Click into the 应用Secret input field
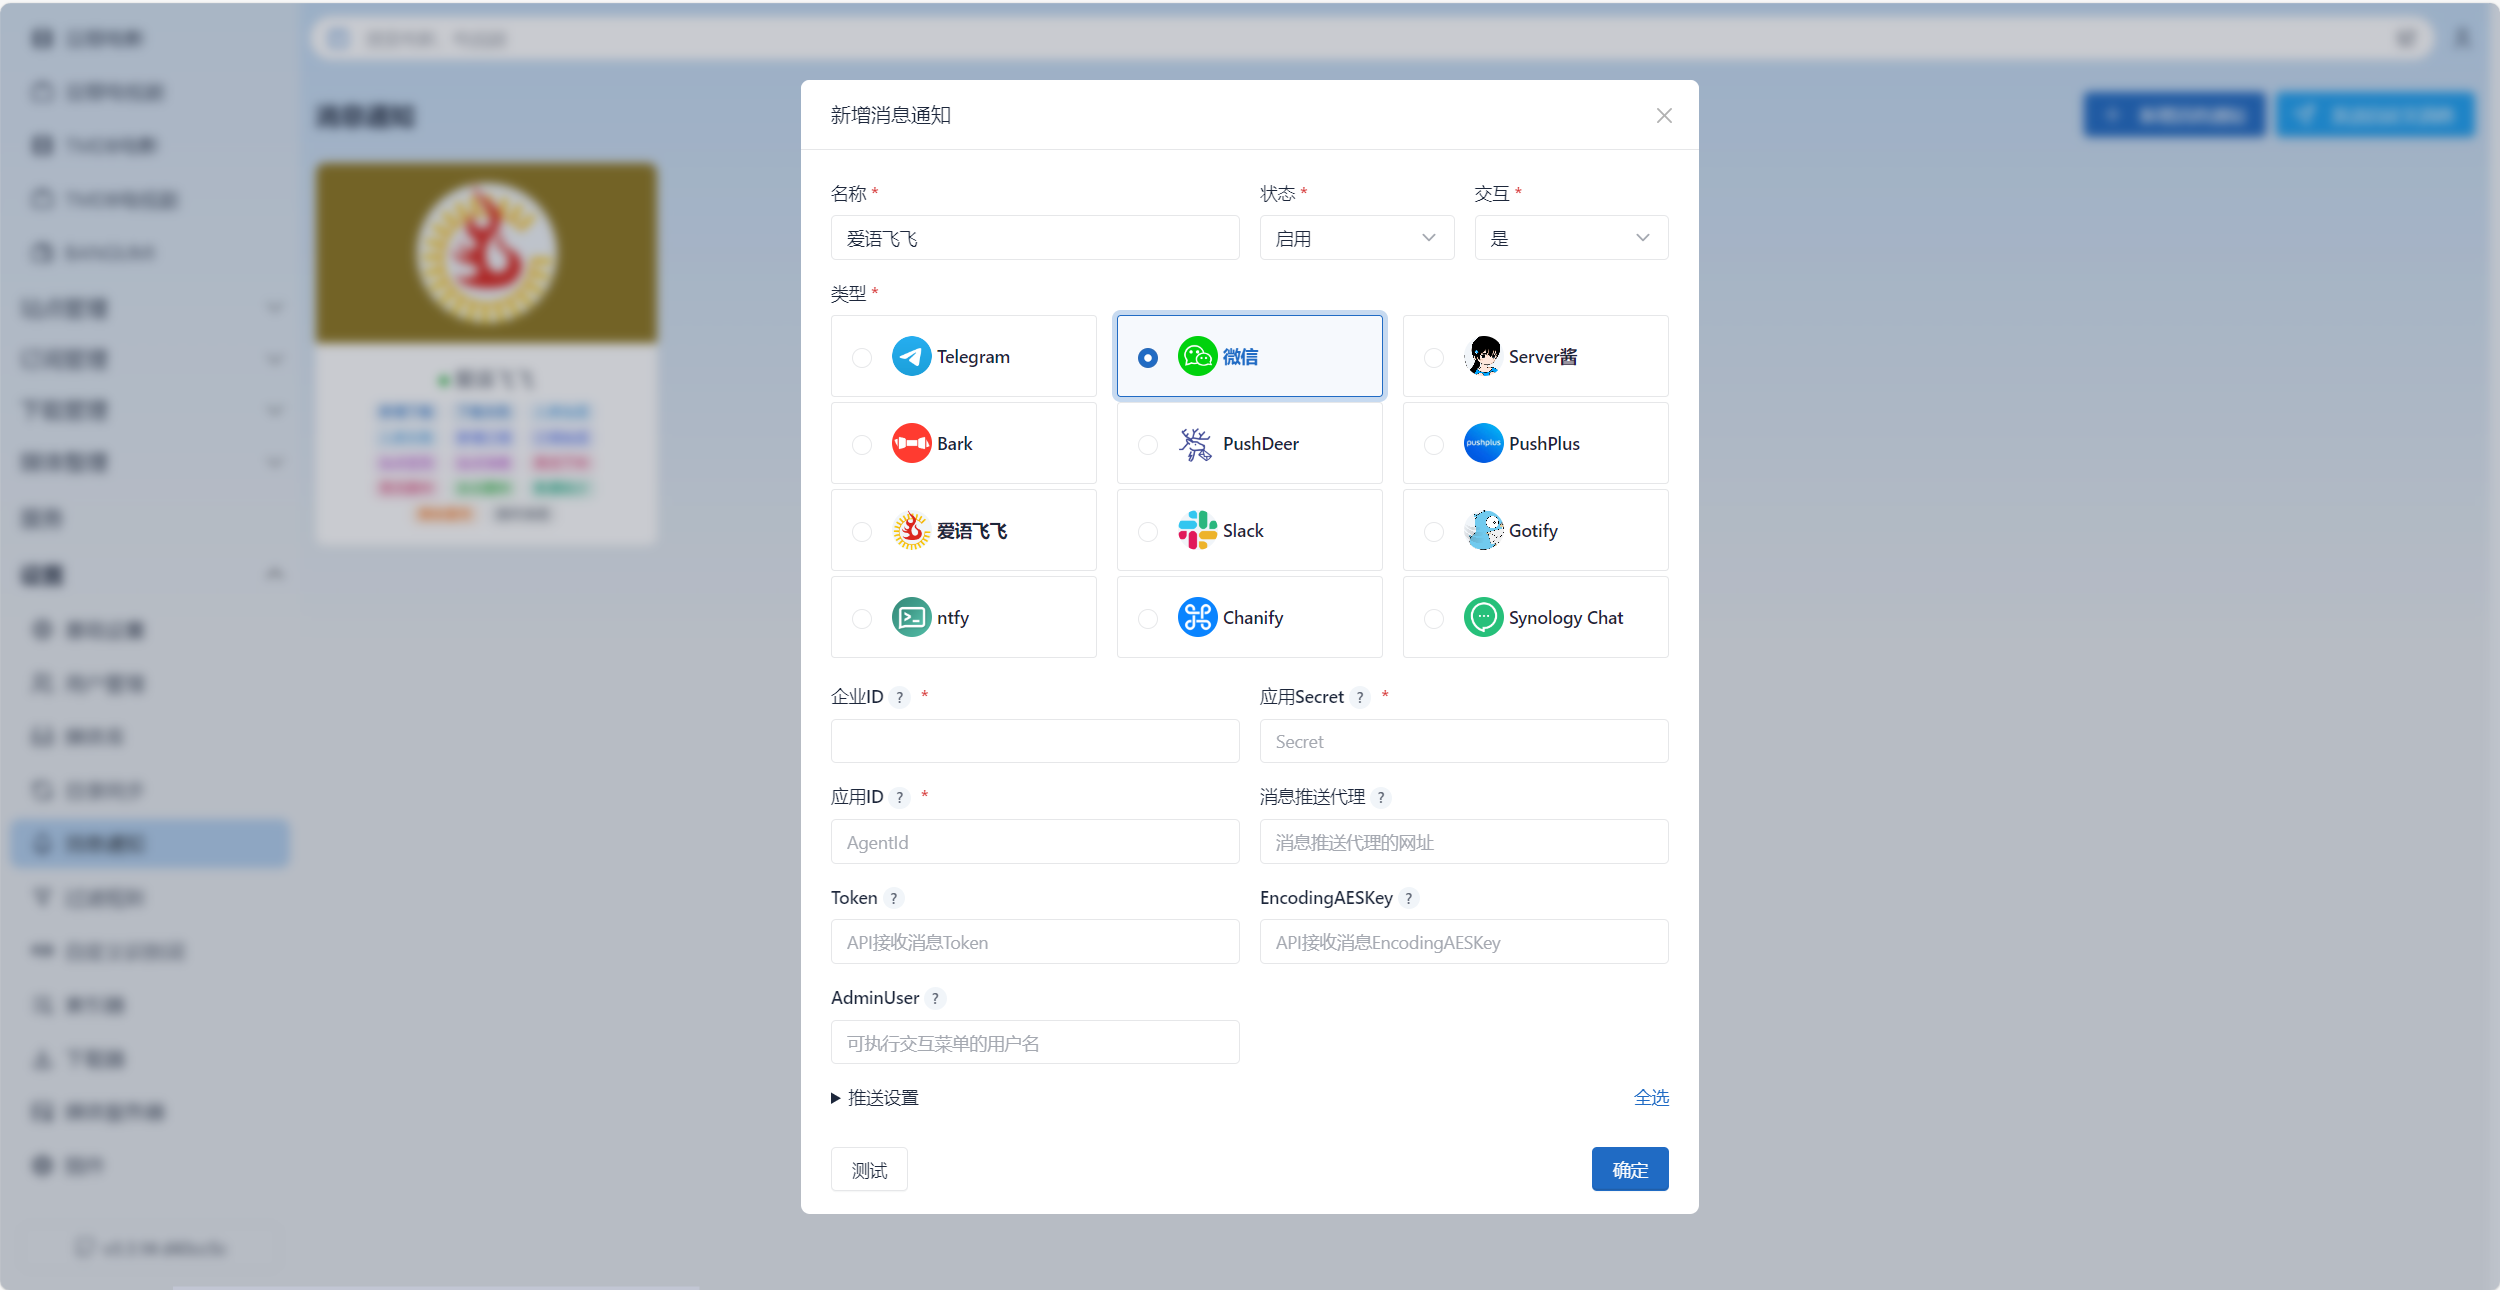Viewport: 2500px width, 1290px height. click(x=1463, y=742)
